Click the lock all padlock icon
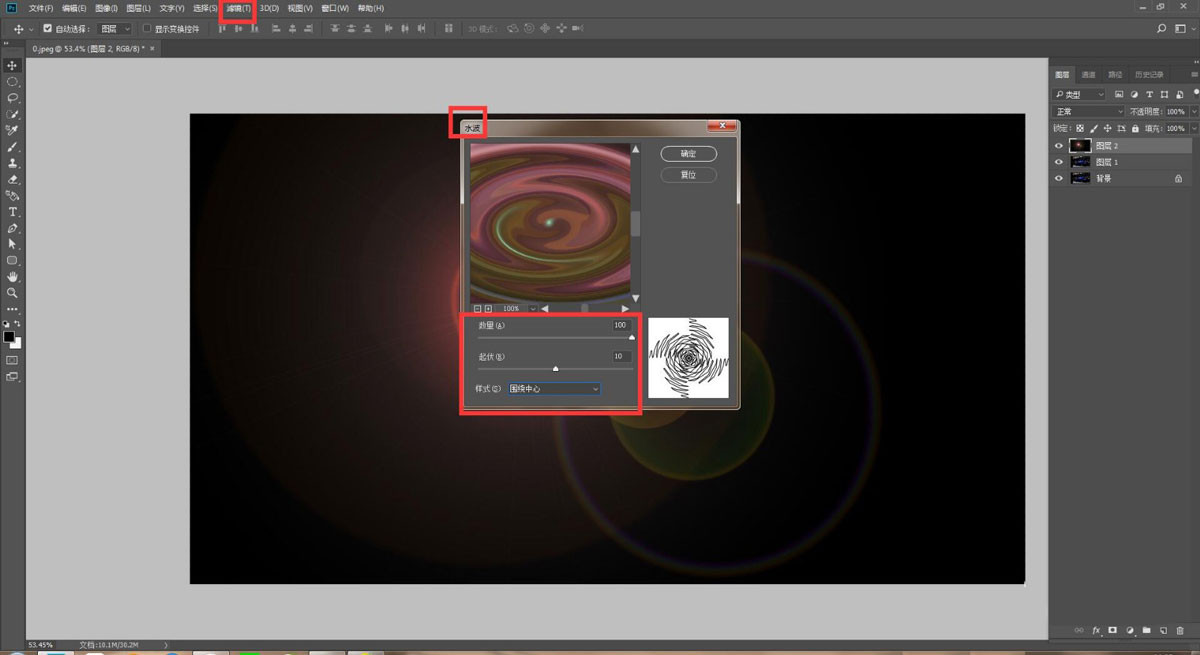The image size is (1200, 655). tap(1134, 128)
